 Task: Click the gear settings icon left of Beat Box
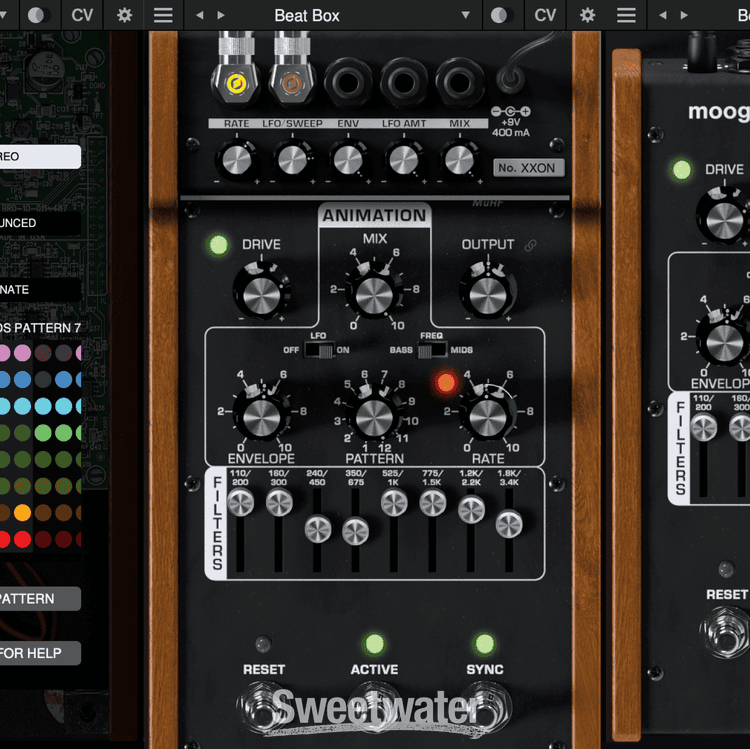pos(124,15)
